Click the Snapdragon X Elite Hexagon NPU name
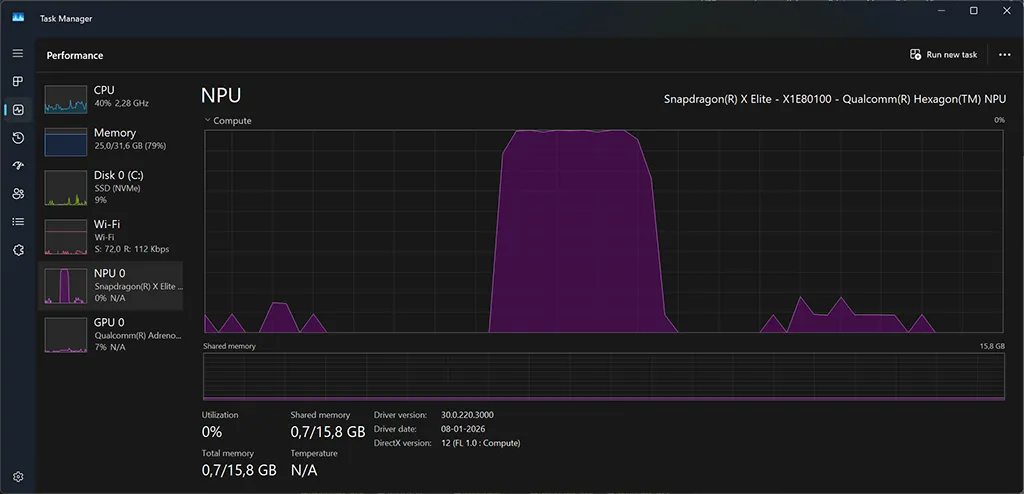Screen dimensions: 1024x494 (835, 99)
